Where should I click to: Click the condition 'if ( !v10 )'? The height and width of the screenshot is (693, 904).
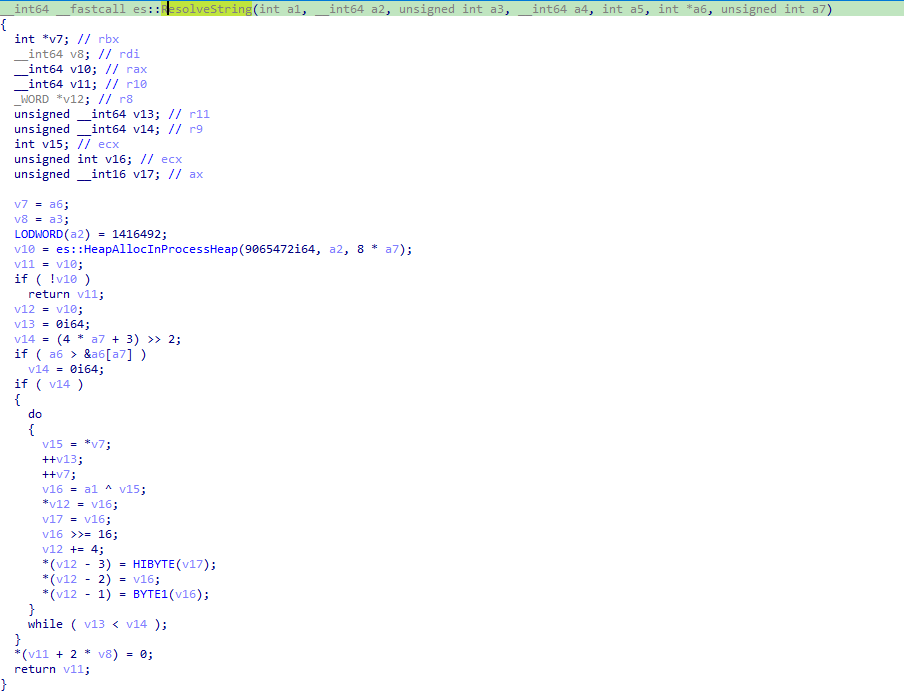pyautogui.click(x=52, y=279)
